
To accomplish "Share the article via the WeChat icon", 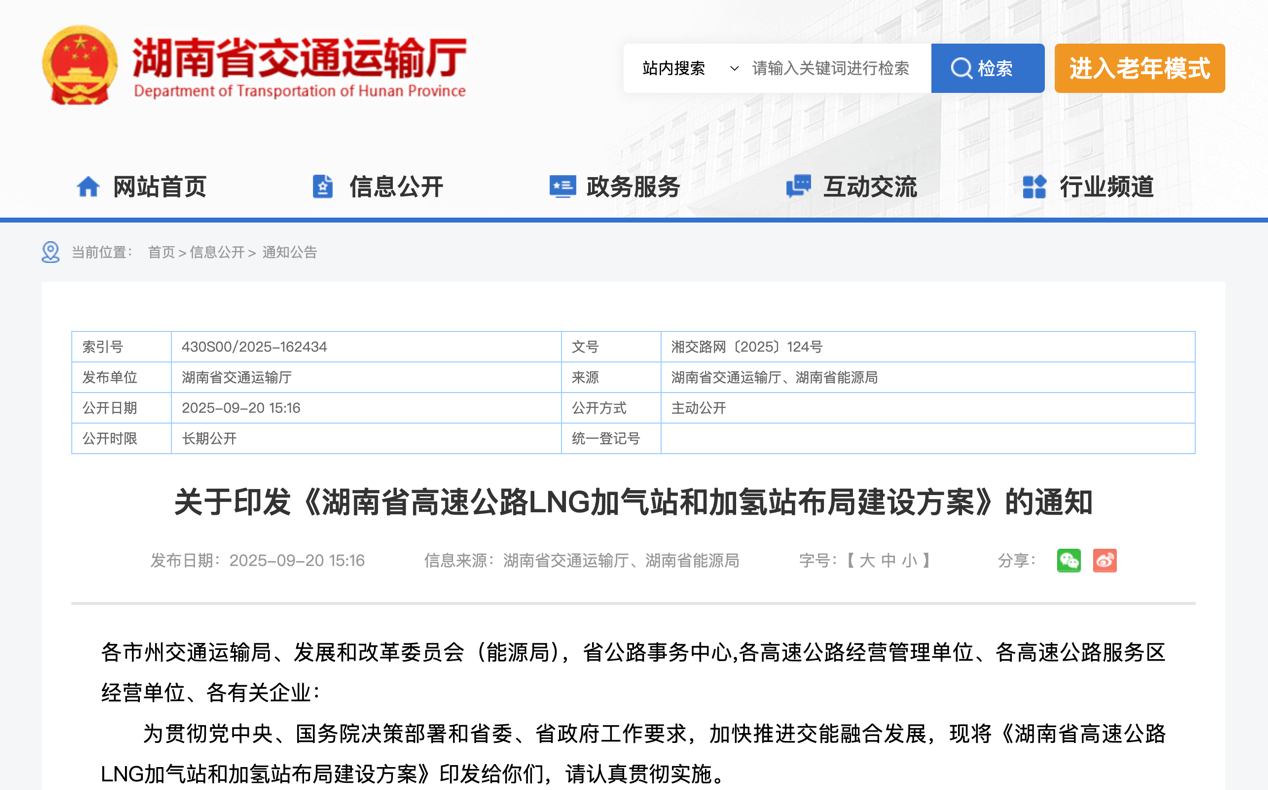I will [1068, 561].
